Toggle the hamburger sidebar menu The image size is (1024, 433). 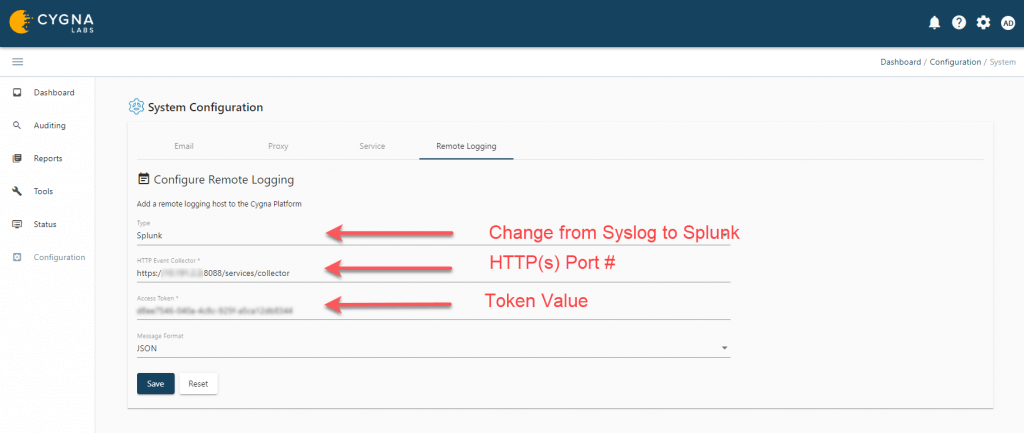click(17, 62)
